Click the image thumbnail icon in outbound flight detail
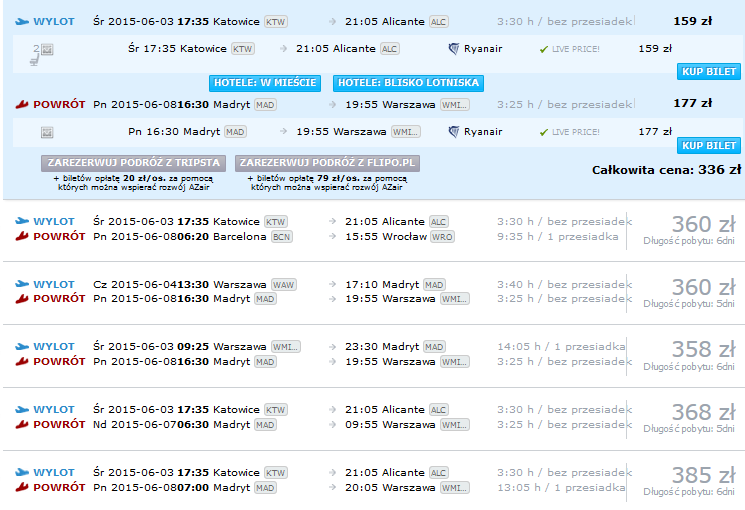This screenshot has width=745, height=510. 47,49
